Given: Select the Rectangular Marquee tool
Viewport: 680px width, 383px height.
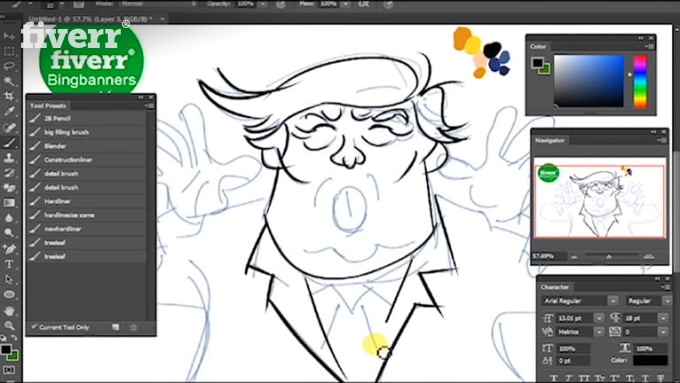Looking at the screenshot, I should coord(9,51).
